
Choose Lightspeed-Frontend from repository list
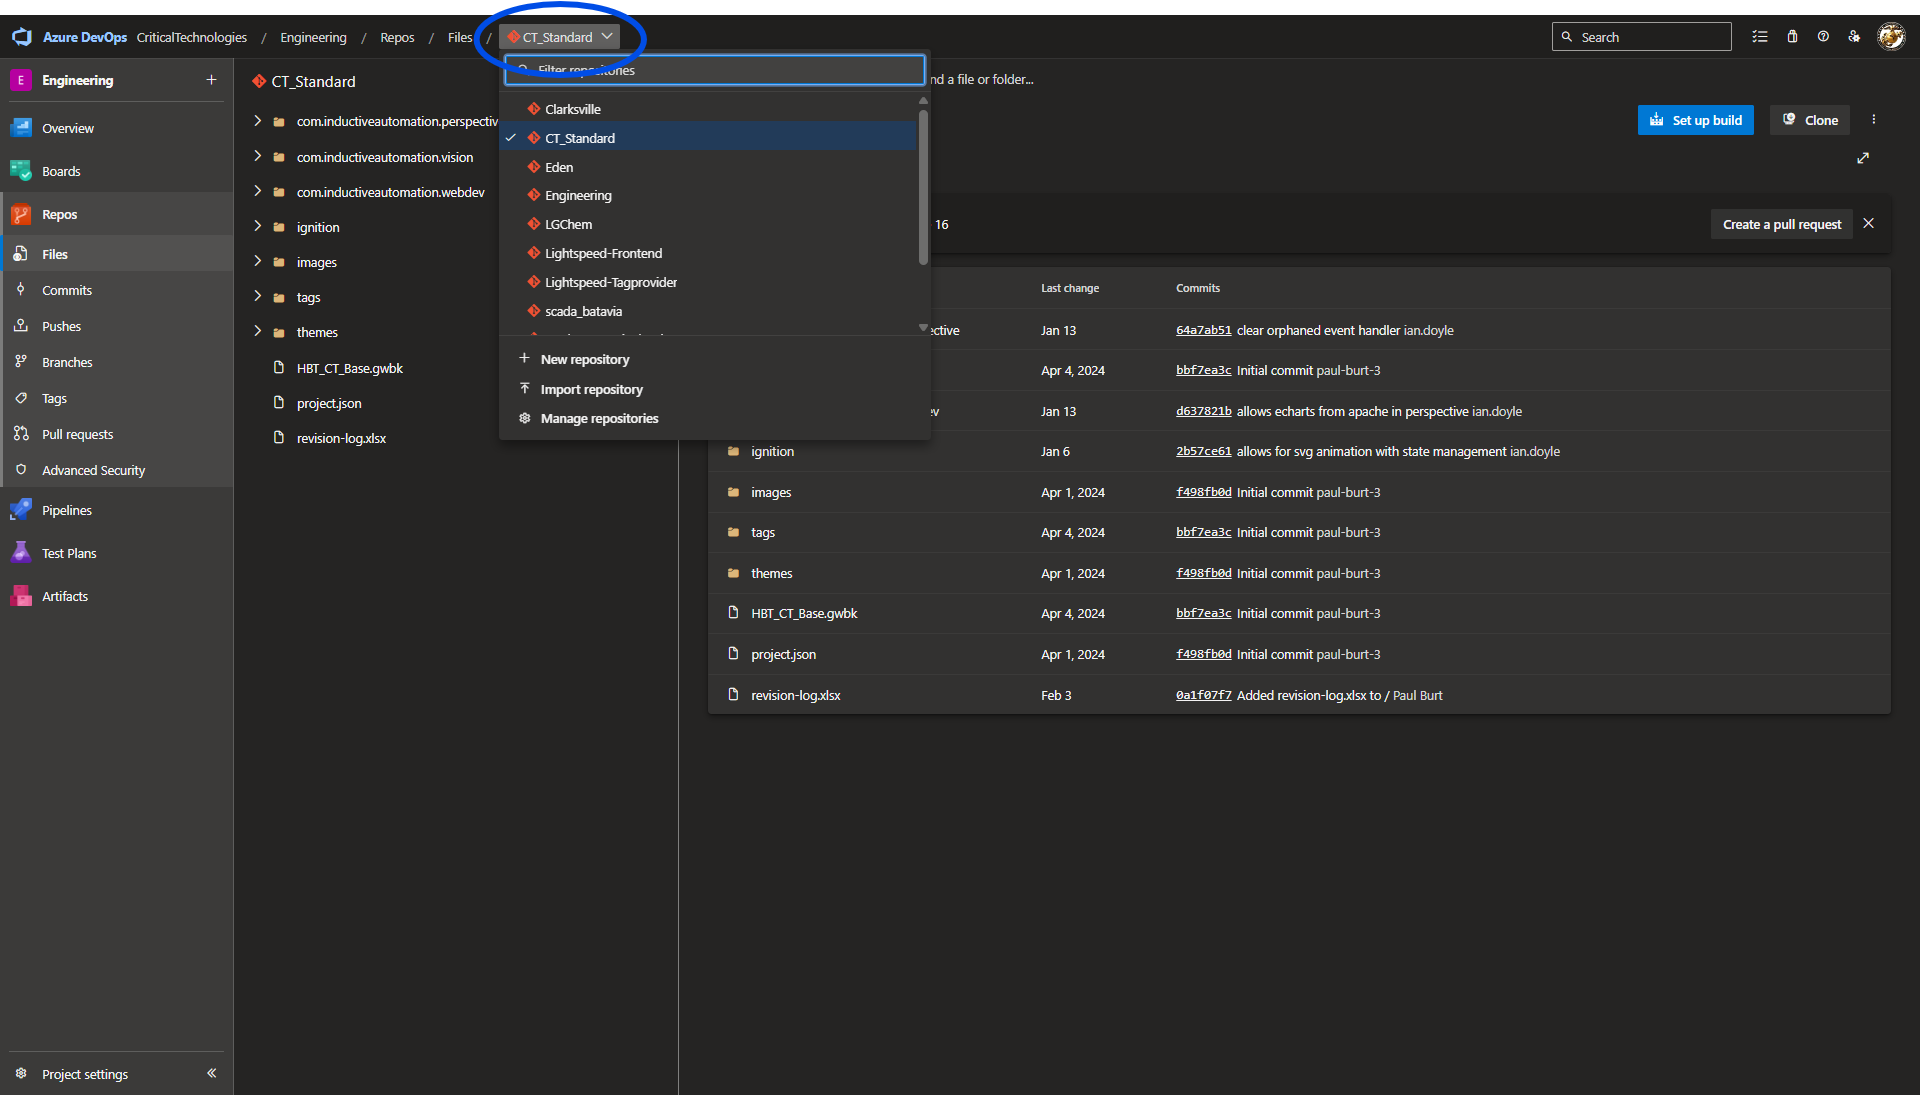(603, 253)
